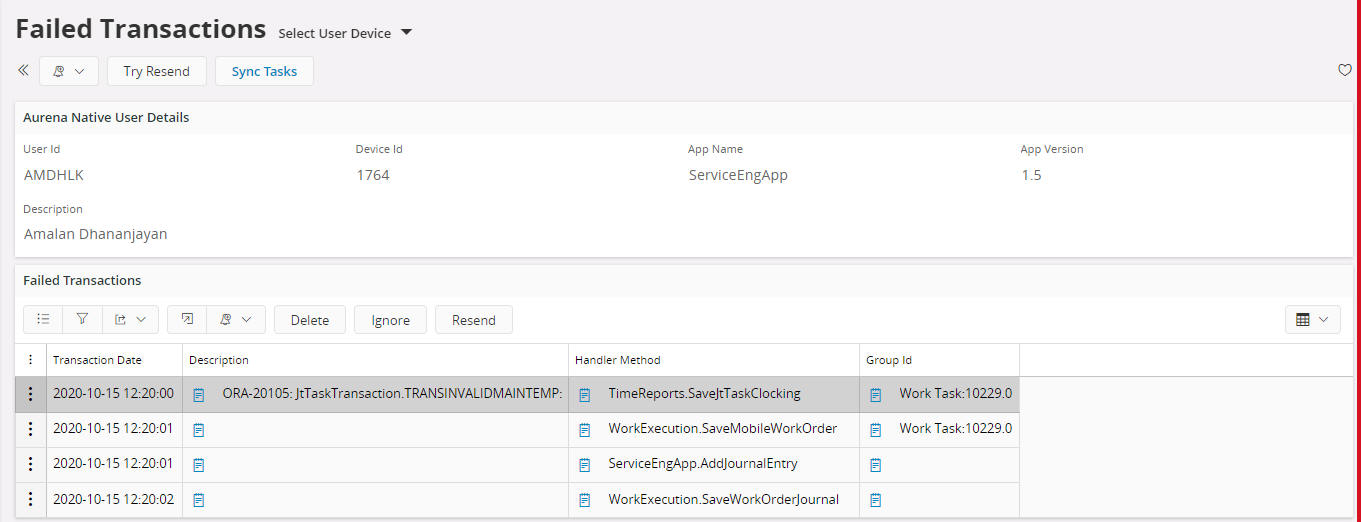Select the WorkExecution.SaveMobileWorkOrder row

(x=722, y=429)
